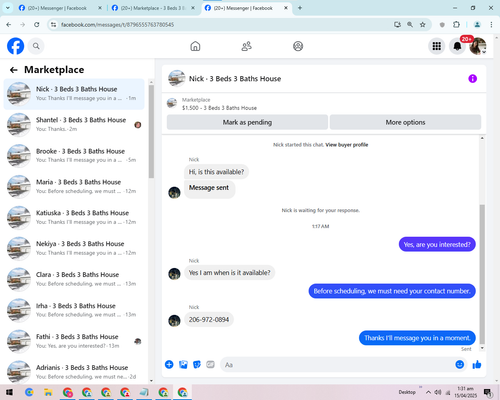Open Adrianis conversation in list
The image size is (500, 400).
click(74, 372)
